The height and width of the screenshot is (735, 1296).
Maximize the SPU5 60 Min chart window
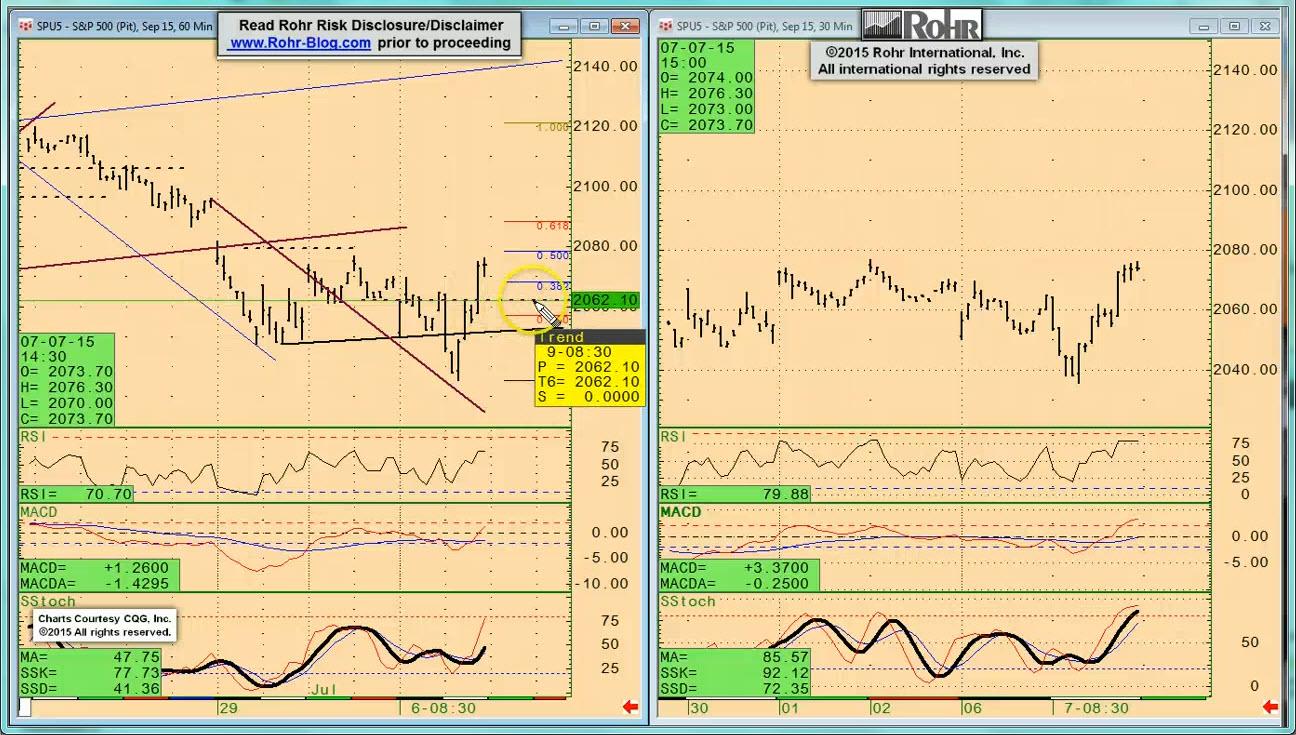(x=595, y=26)
